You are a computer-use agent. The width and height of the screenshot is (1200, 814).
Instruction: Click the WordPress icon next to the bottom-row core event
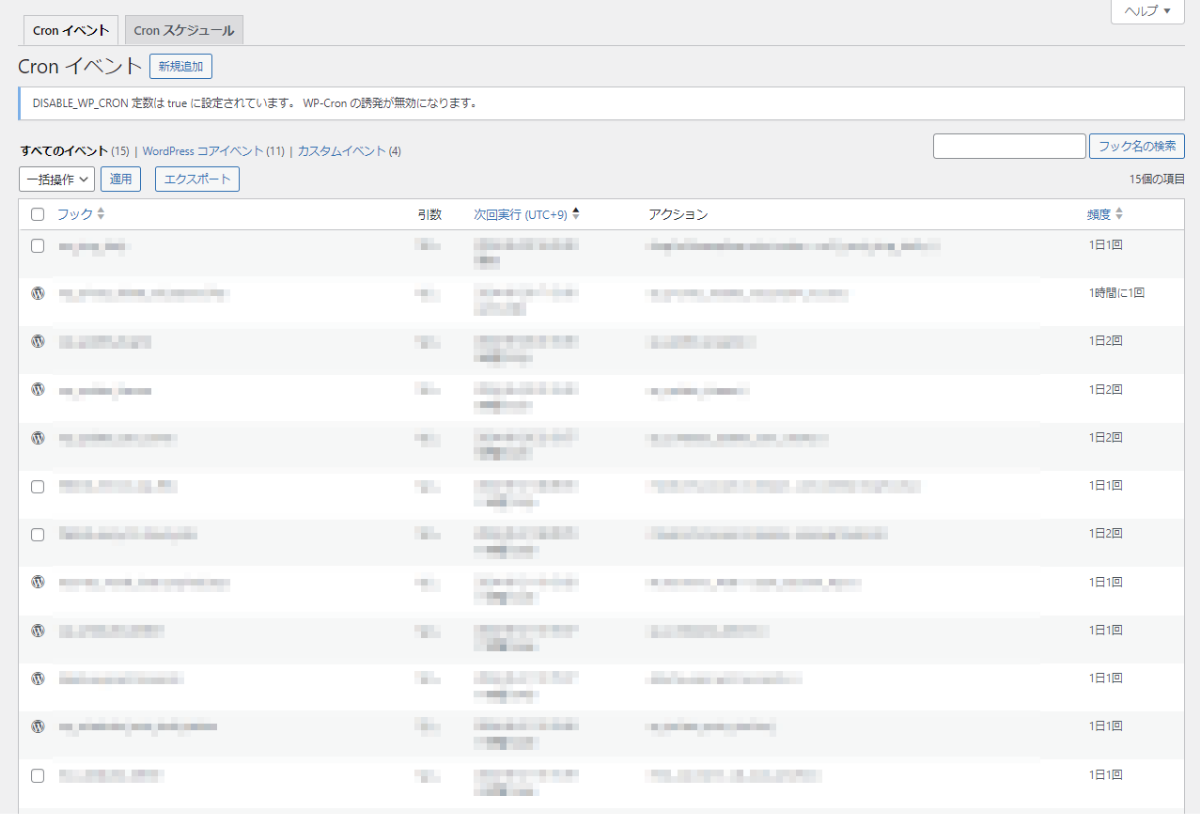point(37,727)
